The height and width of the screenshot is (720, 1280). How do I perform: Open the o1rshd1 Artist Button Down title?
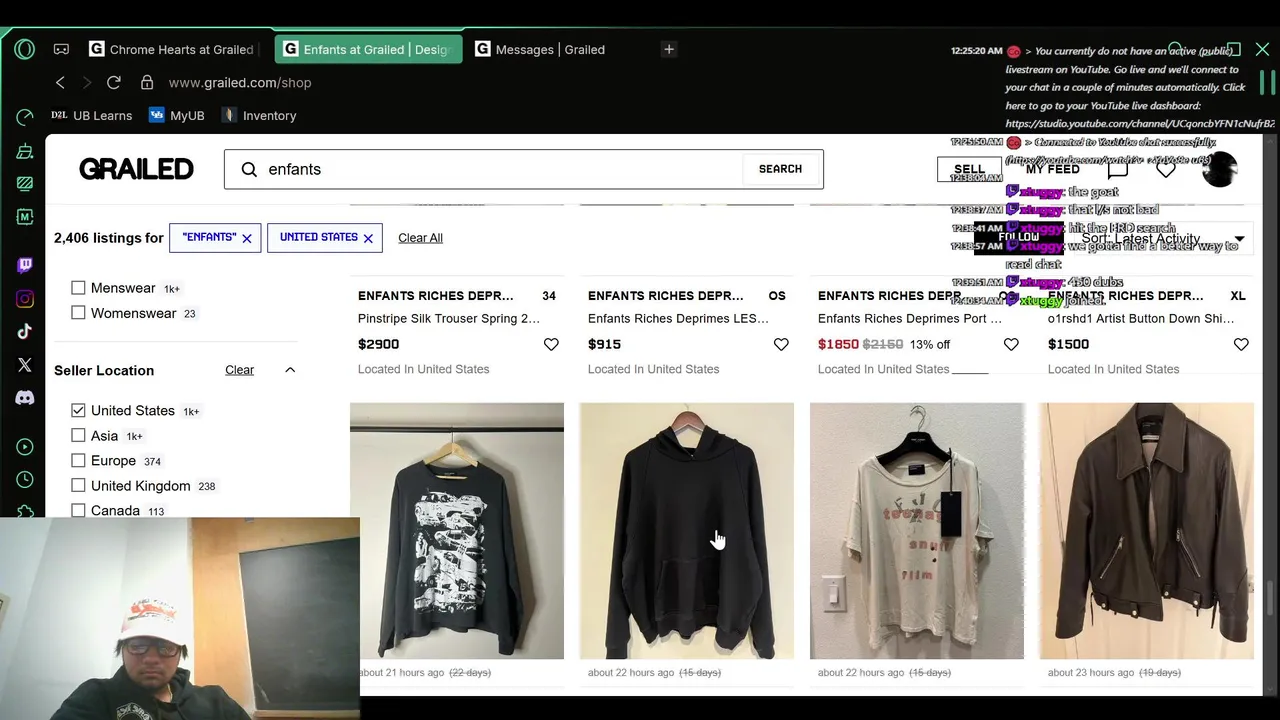tap(1141, 319)
